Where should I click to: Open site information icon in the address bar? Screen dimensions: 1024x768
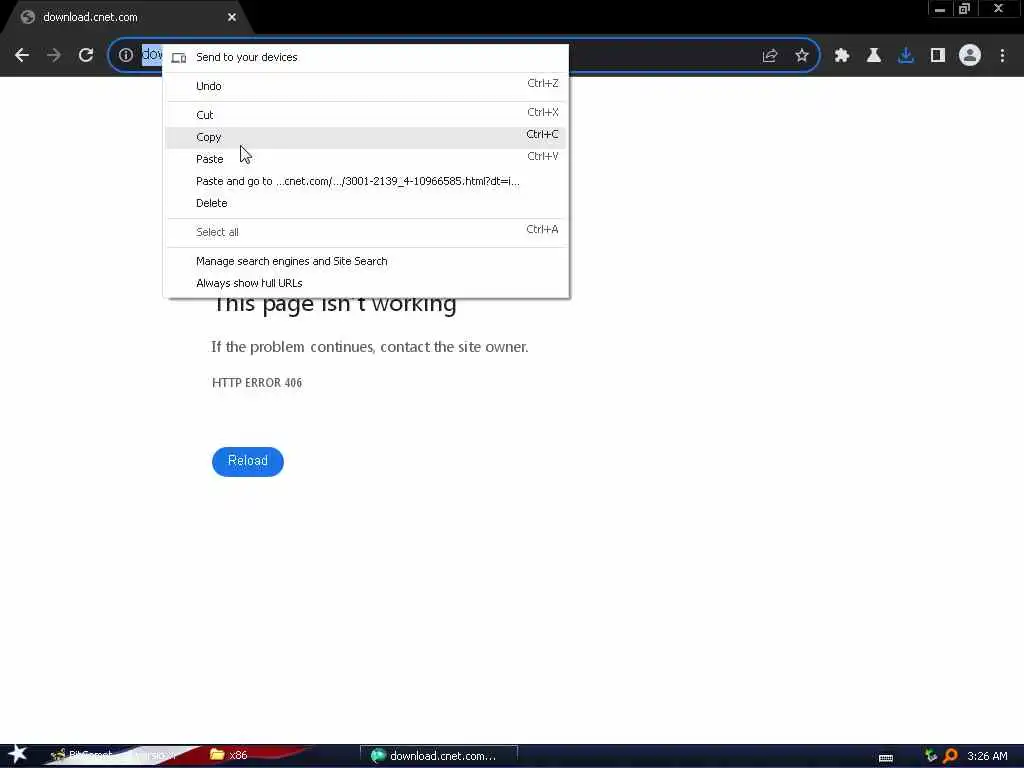click(125, 56)
